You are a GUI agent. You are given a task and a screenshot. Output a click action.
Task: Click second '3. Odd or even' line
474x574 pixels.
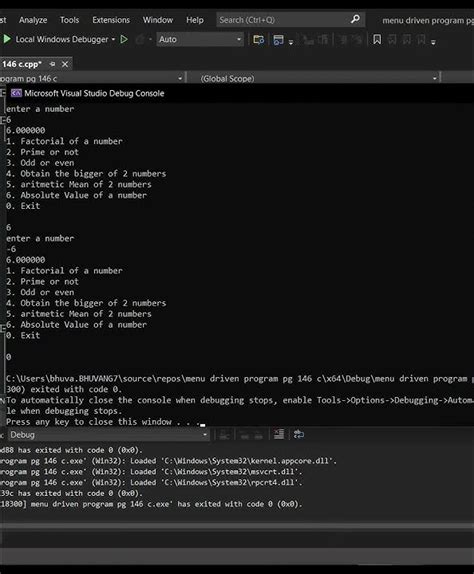point(40,292)
